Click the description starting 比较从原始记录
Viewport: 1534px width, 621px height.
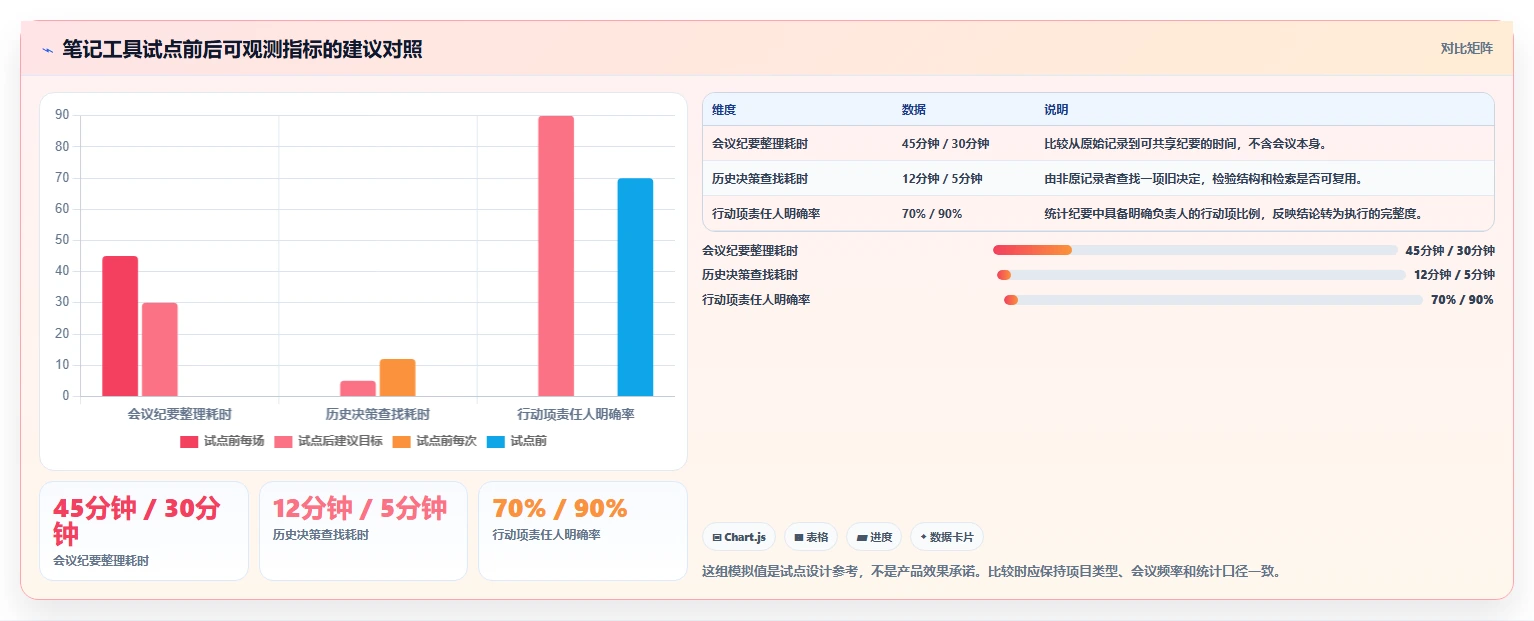1185,144
